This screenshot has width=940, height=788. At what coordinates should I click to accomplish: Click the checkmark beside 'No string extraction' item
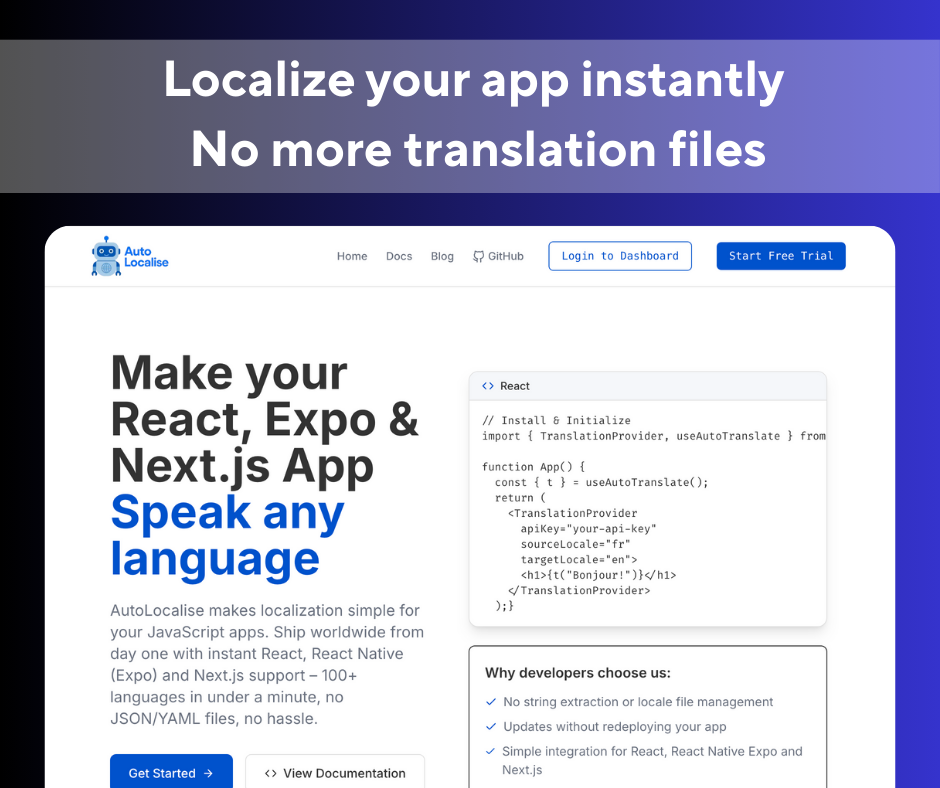(490, 701)
